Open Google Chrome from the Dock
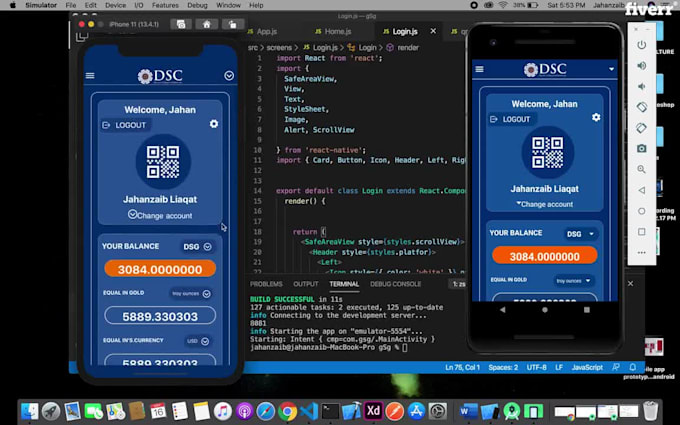The height and width of the screenshot is (425, 680). coord(288,411)
